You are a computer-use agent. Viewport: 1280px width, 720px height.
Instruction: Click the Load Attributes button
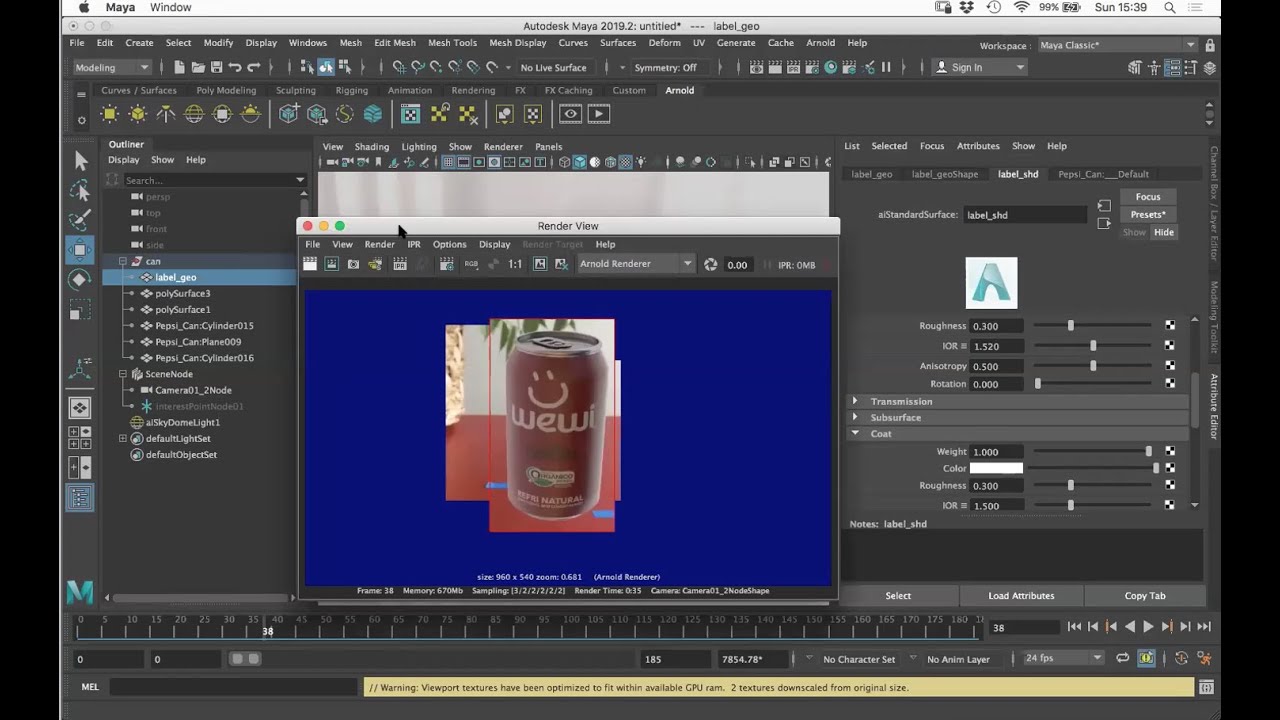pos(1021,596)
